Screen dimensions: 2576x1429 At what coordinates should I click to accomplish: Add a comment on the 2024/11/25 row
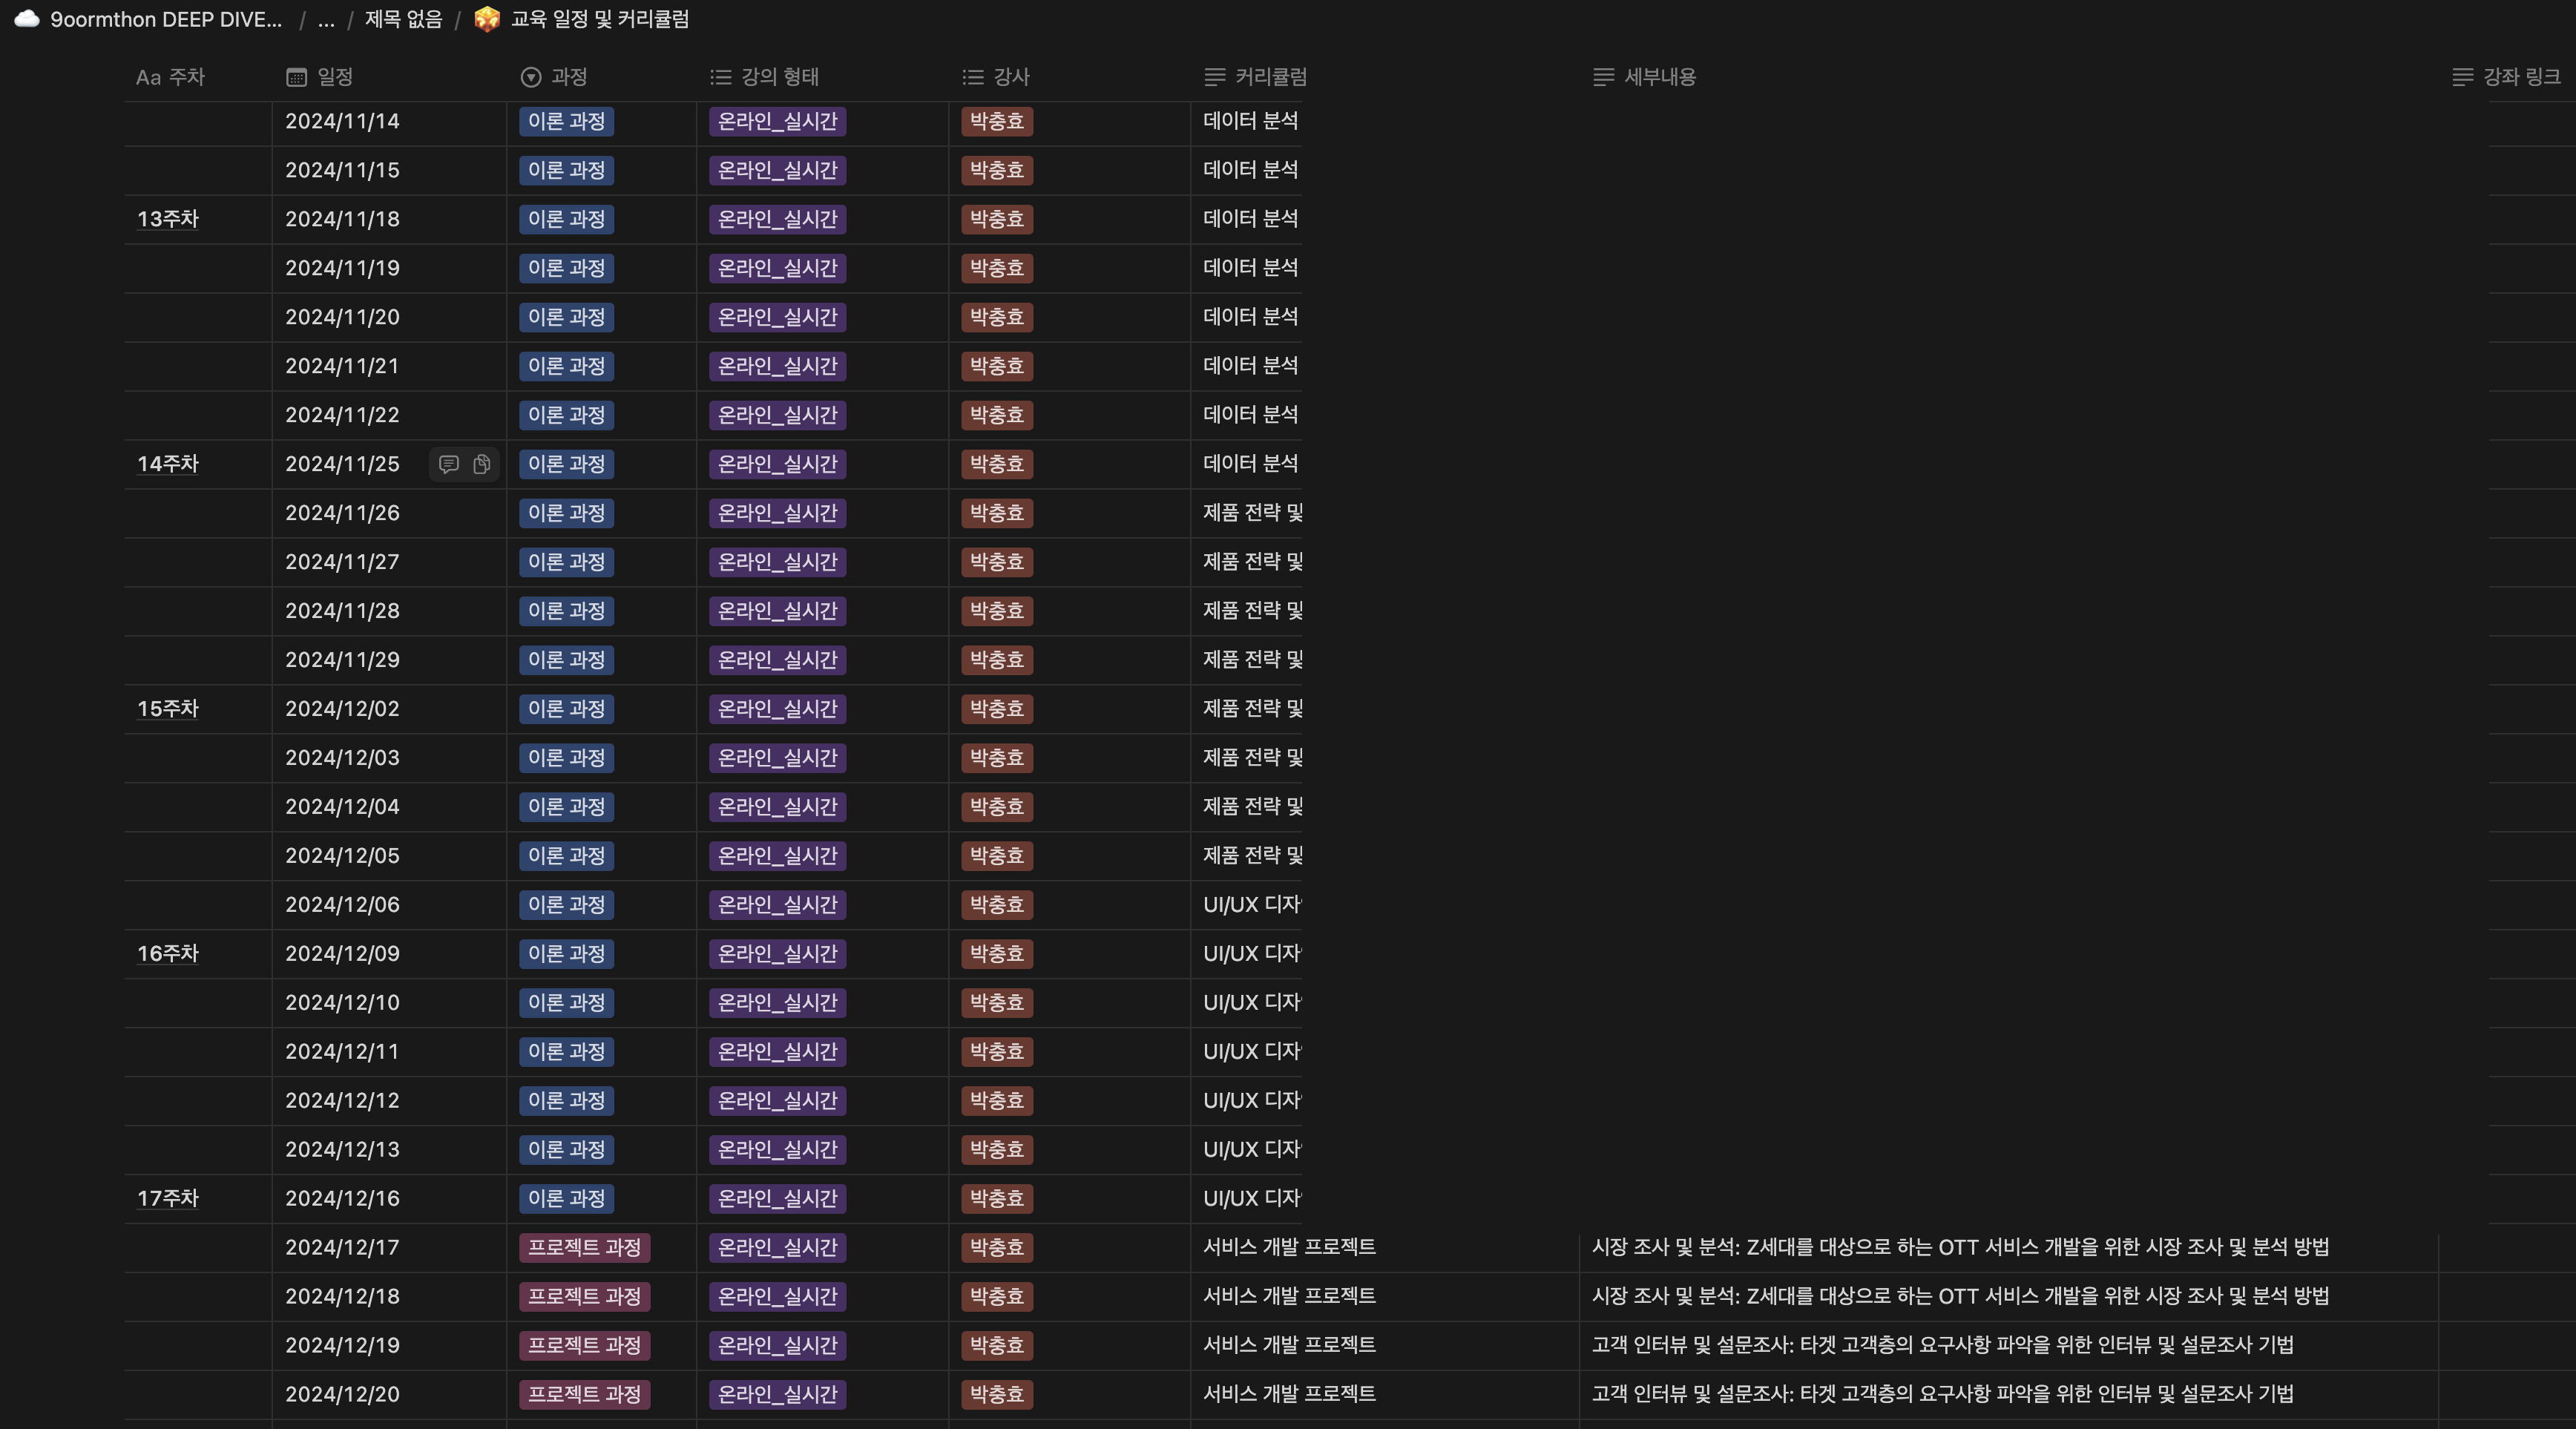(x=449, y=464)
